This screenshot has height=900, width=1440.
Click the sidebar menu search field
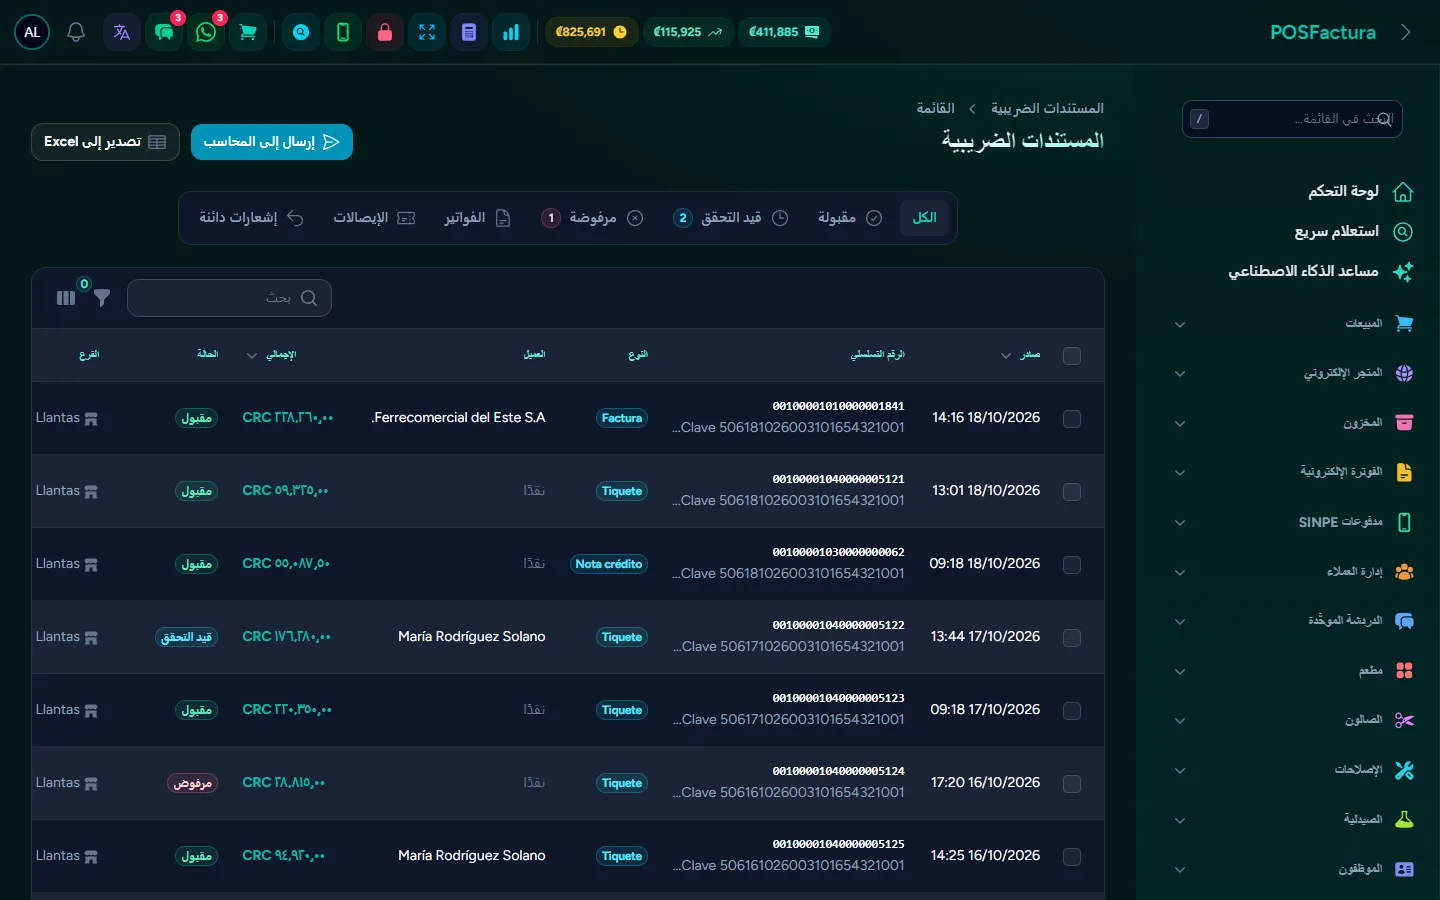[1292, 119]
